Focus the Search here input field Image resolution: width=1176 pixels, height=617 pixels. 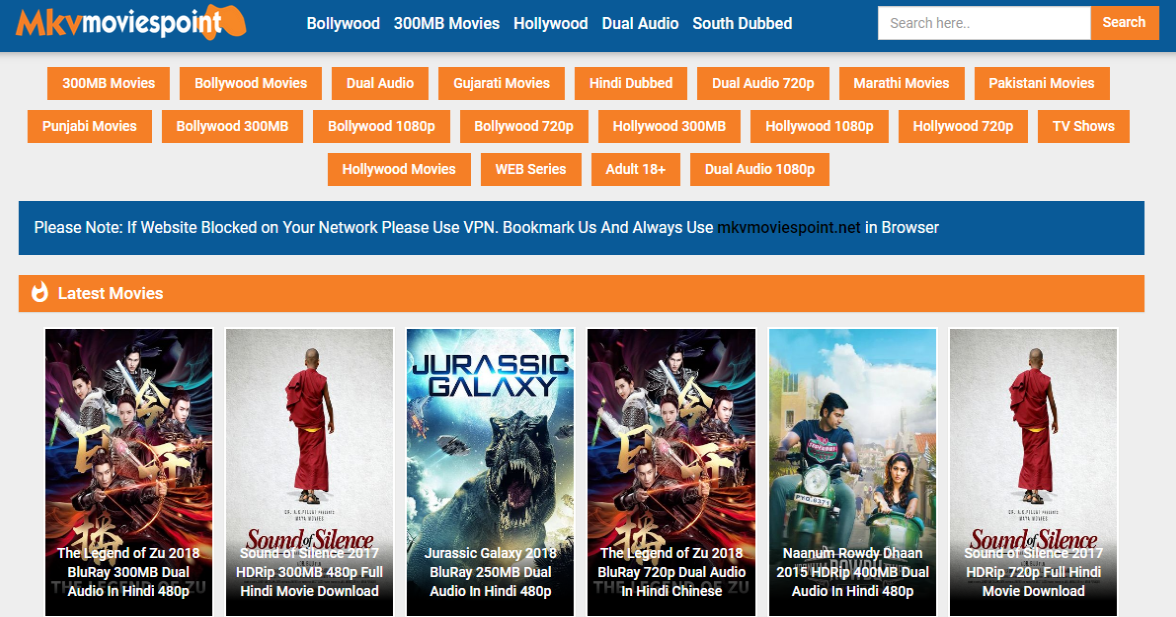(984, 23)
